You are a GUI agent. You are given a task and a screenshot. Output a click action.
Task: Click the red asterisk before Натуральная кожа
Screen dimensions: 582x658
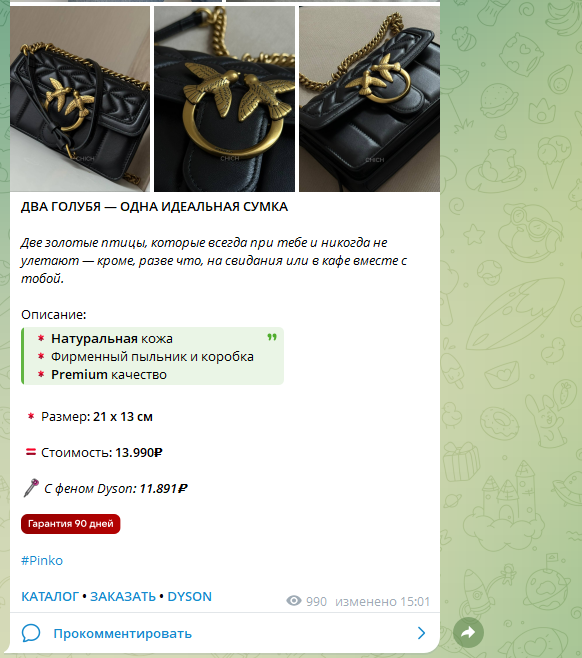tap(41, 338)
